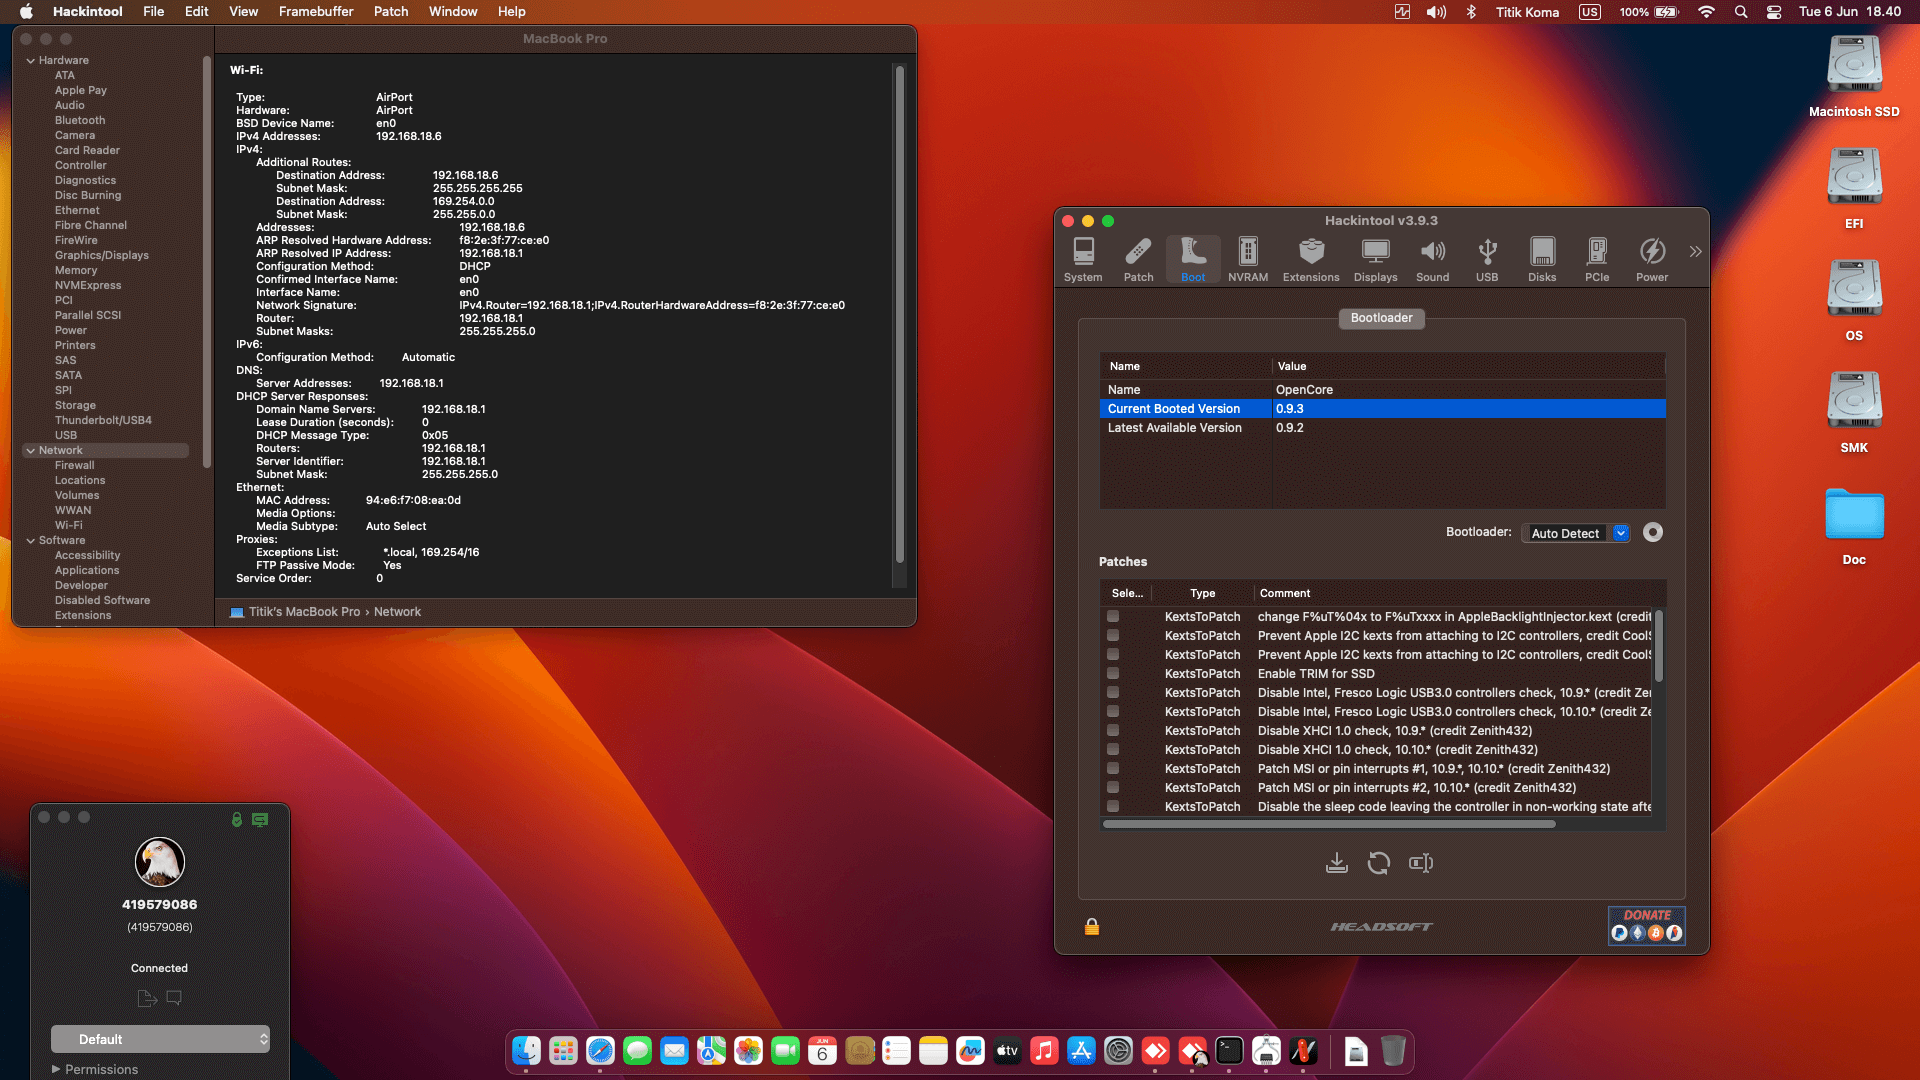Open the Patch menu in menu bar

point(391,12)
